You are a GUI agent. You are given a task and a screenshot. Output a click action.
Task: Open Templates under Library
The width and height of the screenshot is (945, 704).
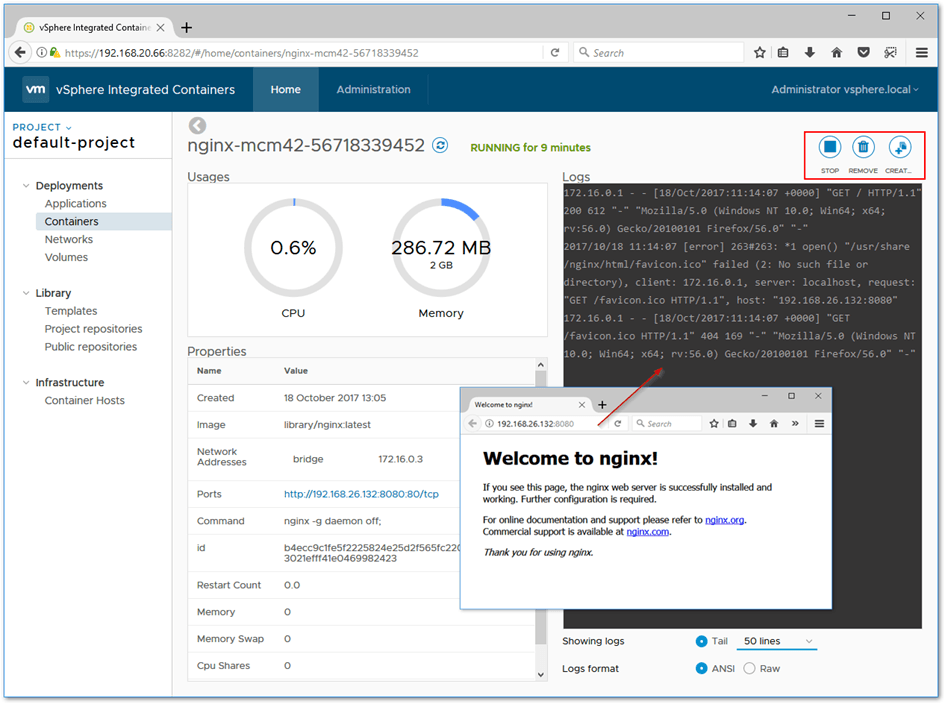click(x=71, y=311)
